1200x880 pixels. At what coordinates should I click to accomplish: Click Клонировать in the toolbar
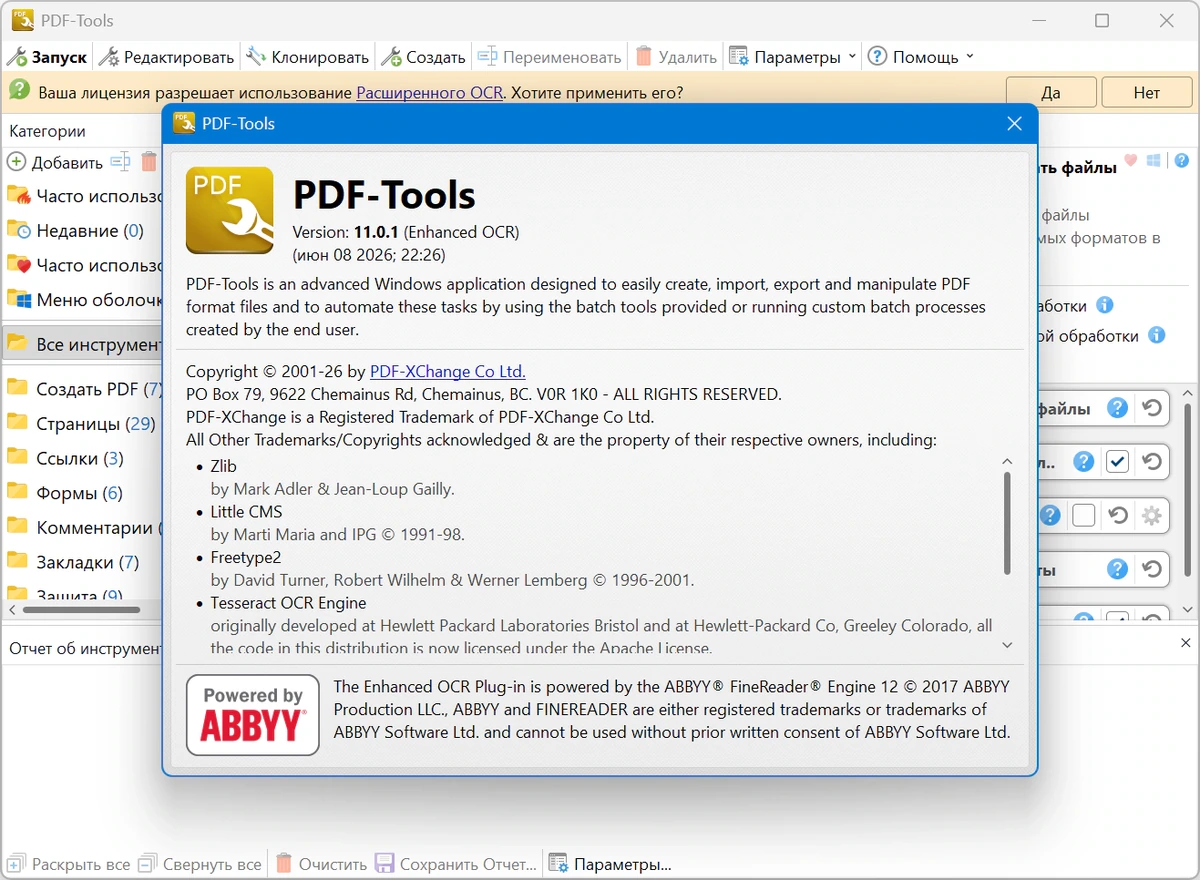point(308,57)
